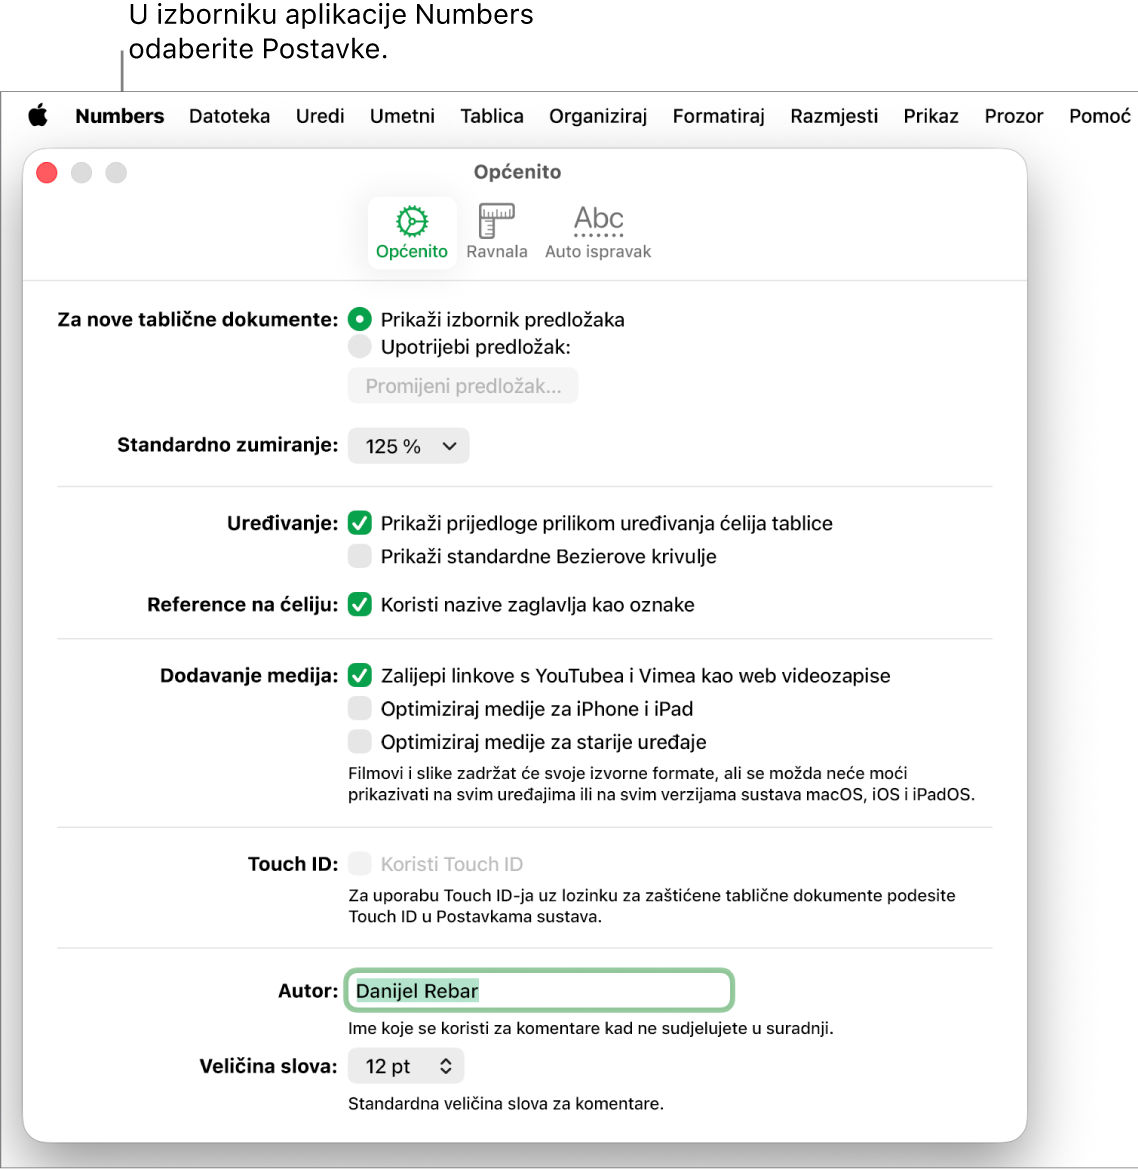Open the Umetni menu
The height and width of the screenshot is (1170, 1138).
(402, 116)
